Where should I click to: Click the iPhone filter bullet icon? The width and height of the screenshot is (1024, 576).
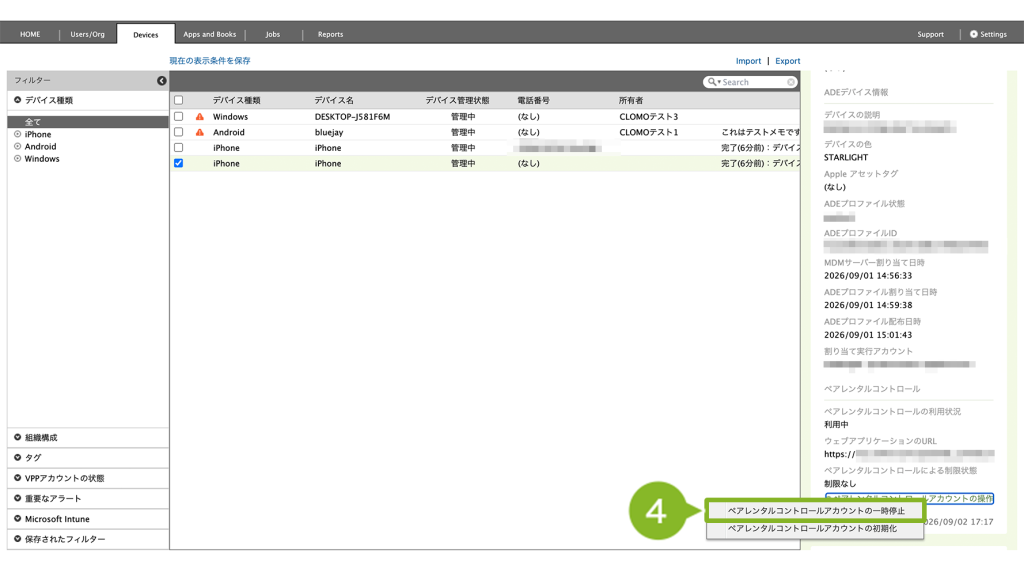pyautogui.click(x=18, y=135)
